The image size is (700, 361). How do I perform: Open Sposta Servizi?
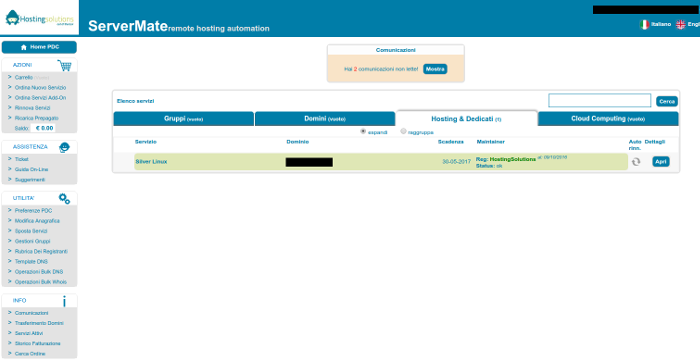[31, 231]
